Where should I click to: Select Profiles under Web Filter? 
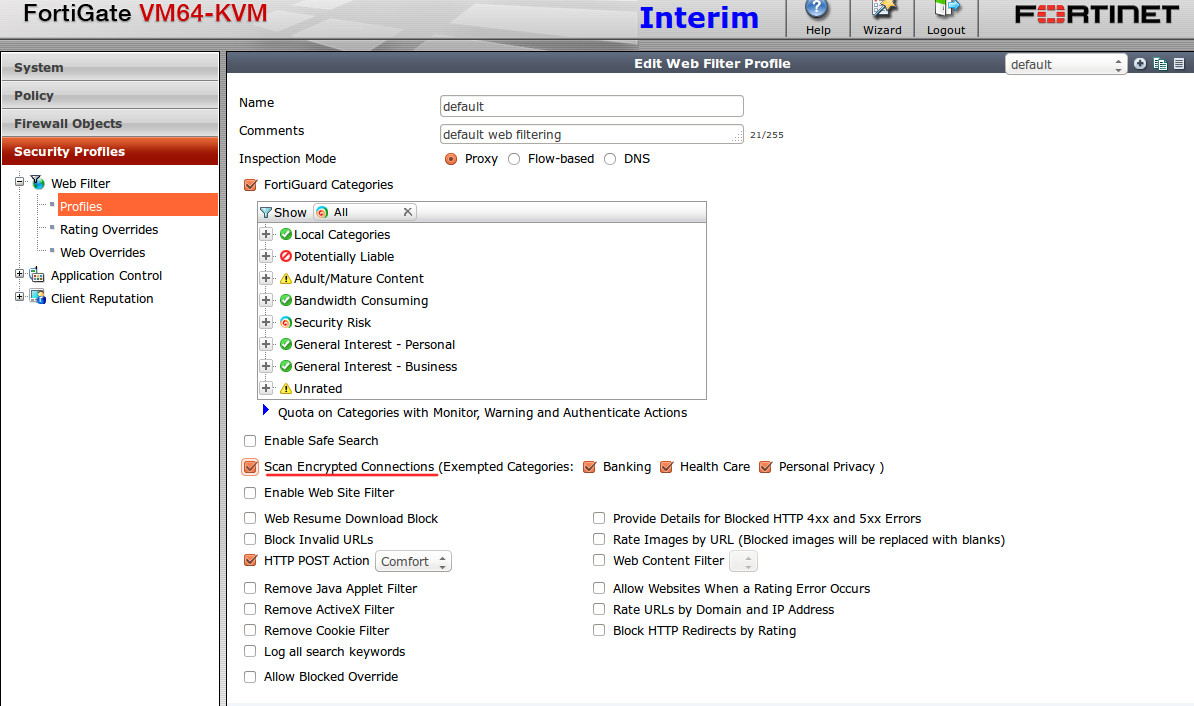pos(137,206)
